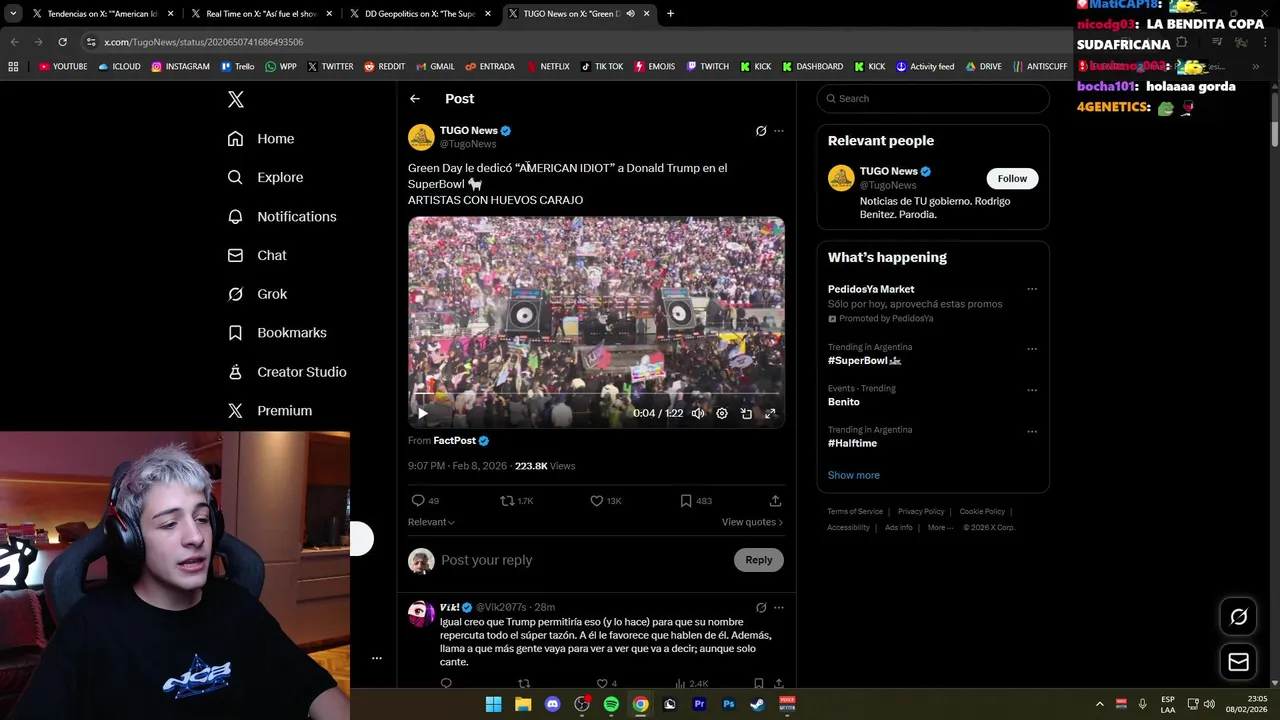Go to Home in sidebar

coord(261,139)
